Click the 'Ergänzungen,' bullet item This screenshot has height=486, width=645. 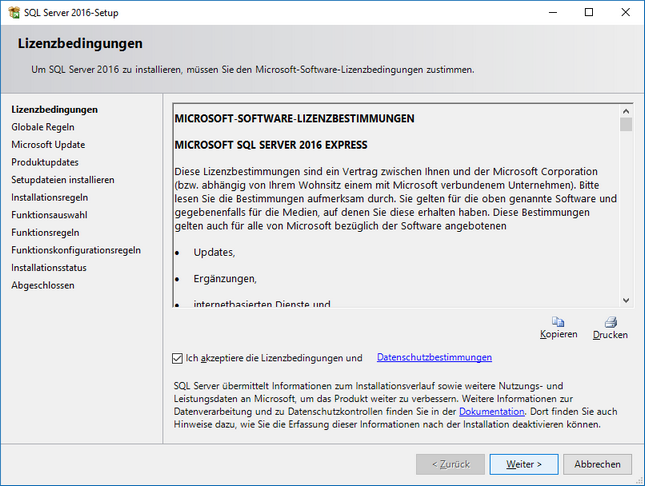[x=225, y=279]
